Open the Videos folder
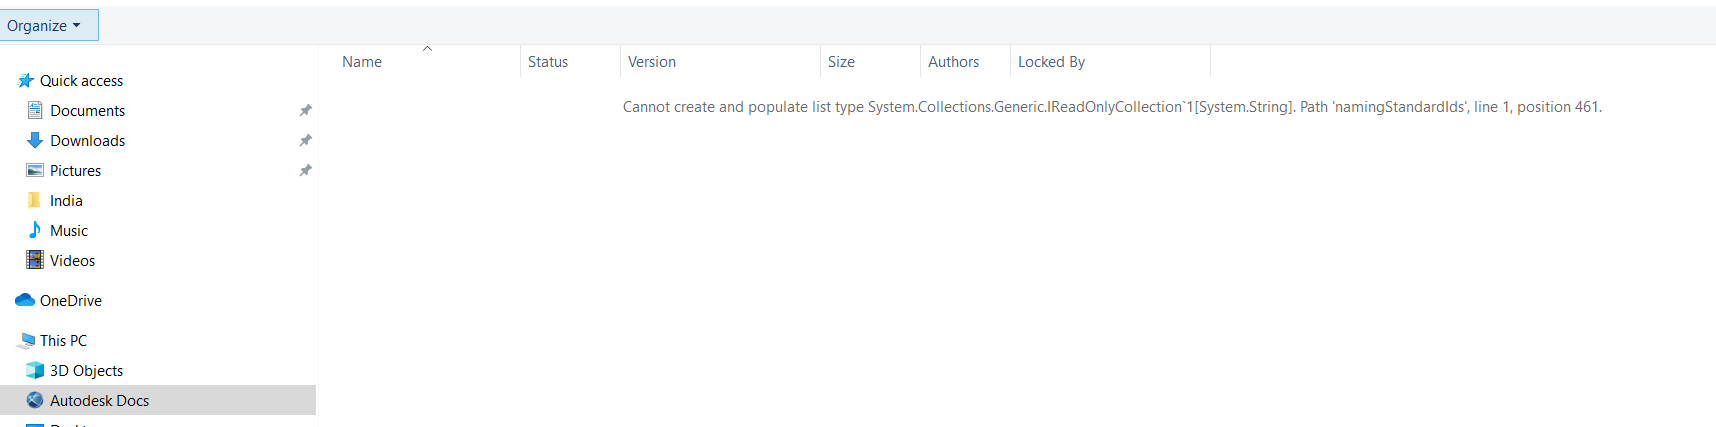The image size is (1716, 427). [x=73, y=260]
